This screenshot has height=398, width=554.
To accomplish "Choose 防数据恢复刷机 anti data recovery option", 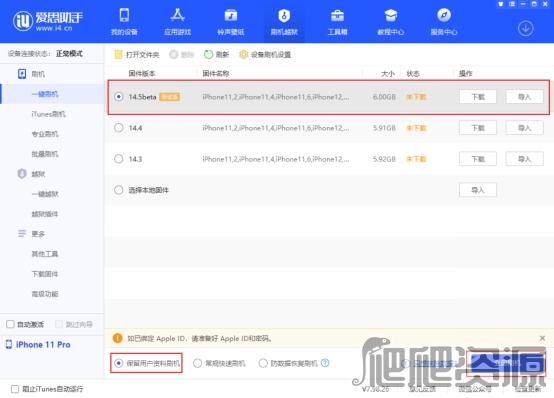I will tap(263, 363).
